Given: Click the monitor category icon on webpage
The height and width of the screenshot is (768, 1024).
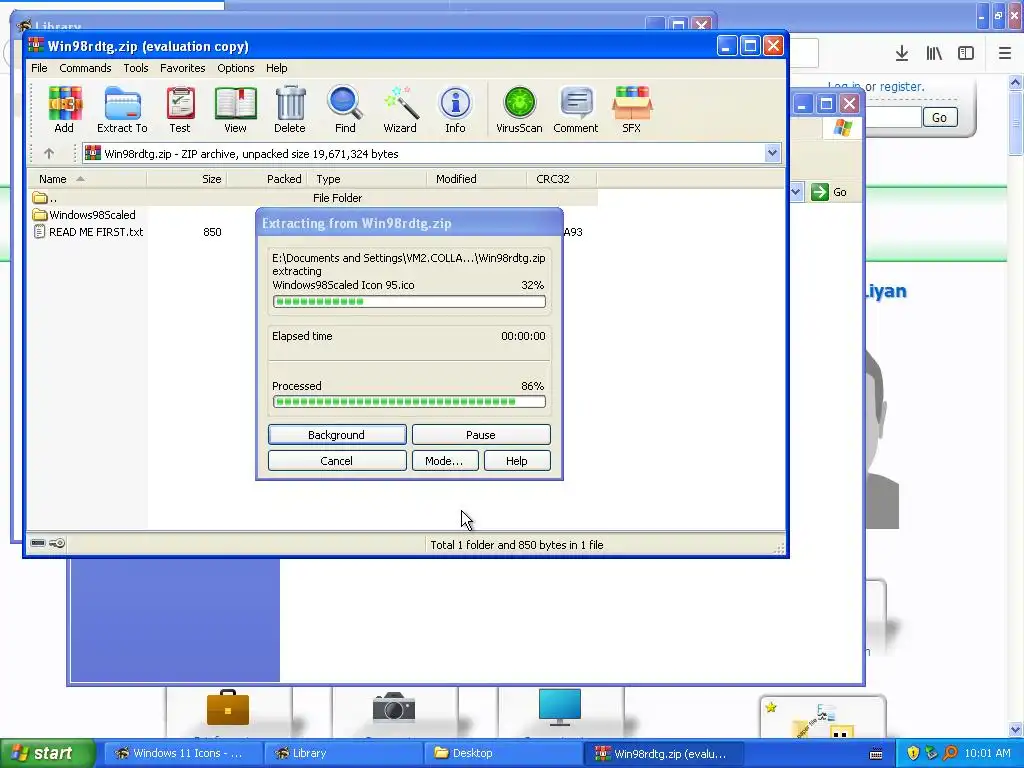Looking at the screenshot, I should click(560, 707).
